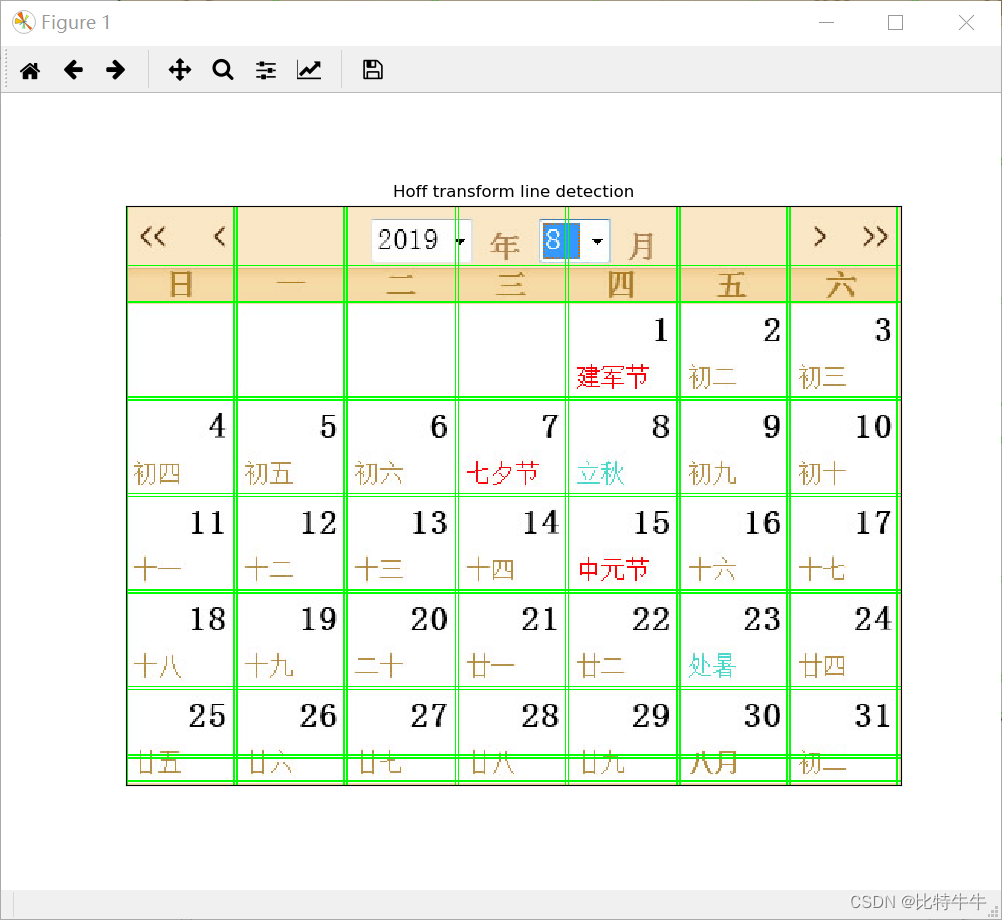The height and width of the screenshot is (920, 1002).
Task: Click the 三 weekday header
Action: pos(511,284)
